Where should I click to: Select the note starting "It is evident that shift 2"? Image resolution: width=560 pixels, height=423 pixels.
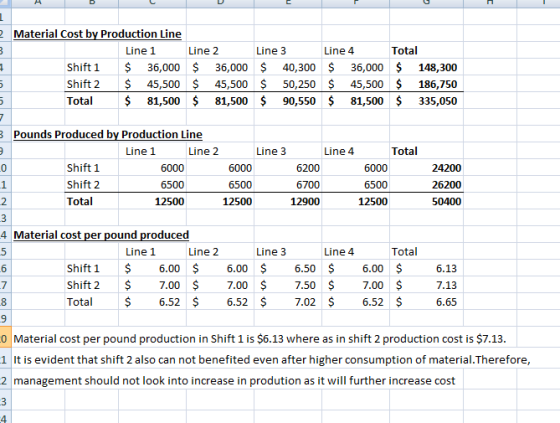tap(272, 359)
